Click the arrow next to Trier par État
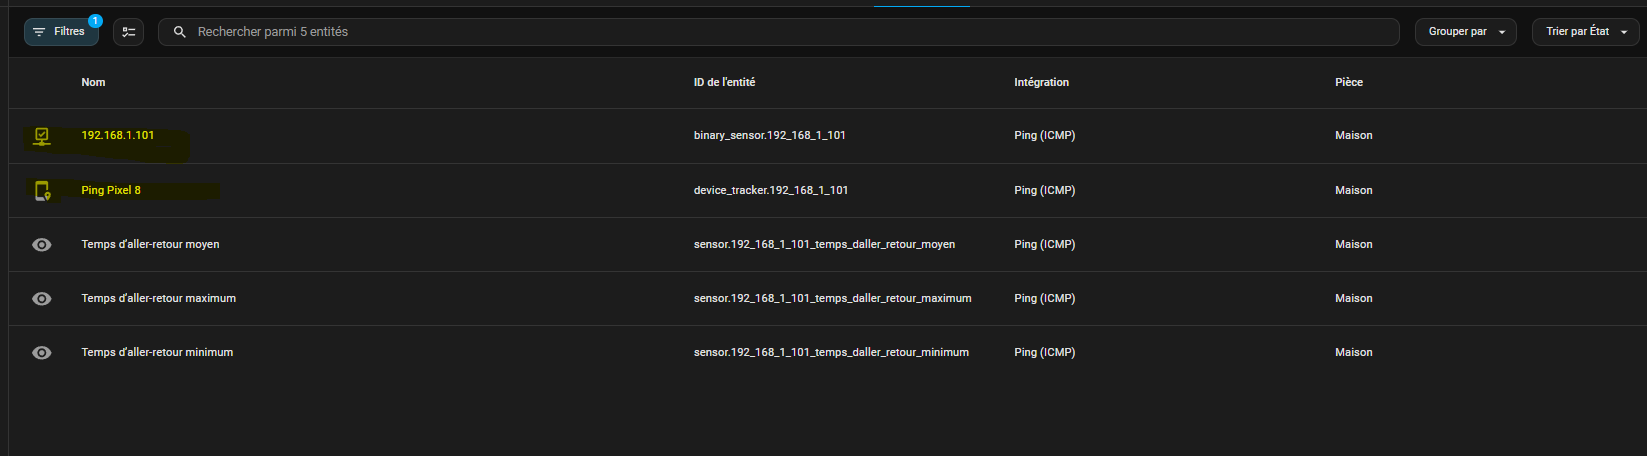Screen dimensions: 1647x456 [1623, 32]
